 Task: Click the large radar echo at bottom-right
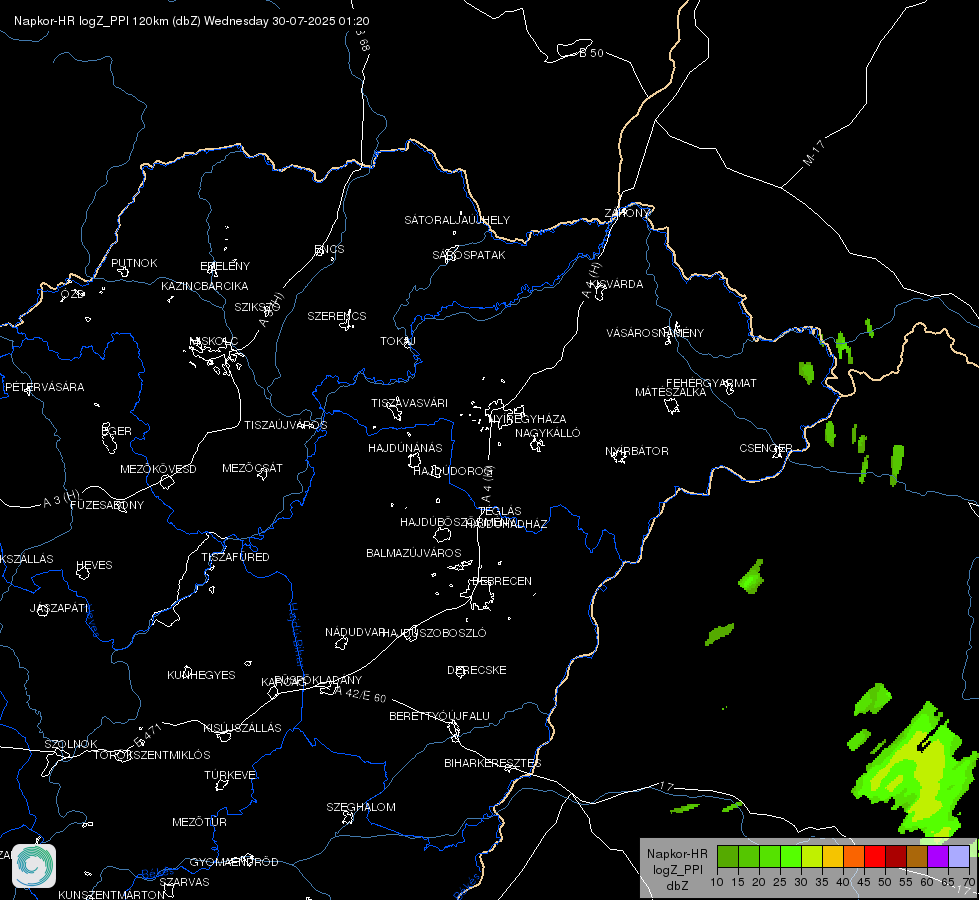[917, 771]
